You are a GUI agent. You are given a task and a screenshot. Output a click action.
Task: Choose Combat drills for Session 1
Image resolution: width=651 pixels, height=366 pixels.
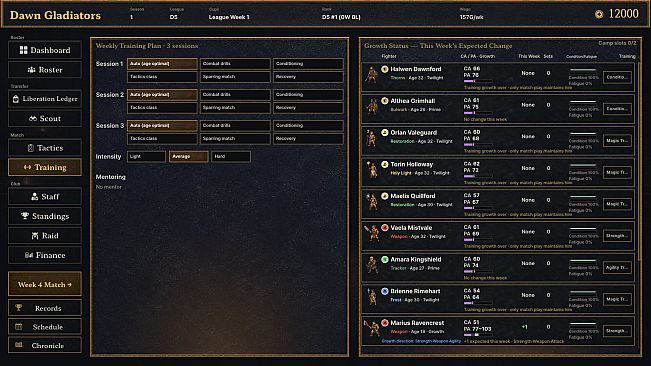[235, 64]
